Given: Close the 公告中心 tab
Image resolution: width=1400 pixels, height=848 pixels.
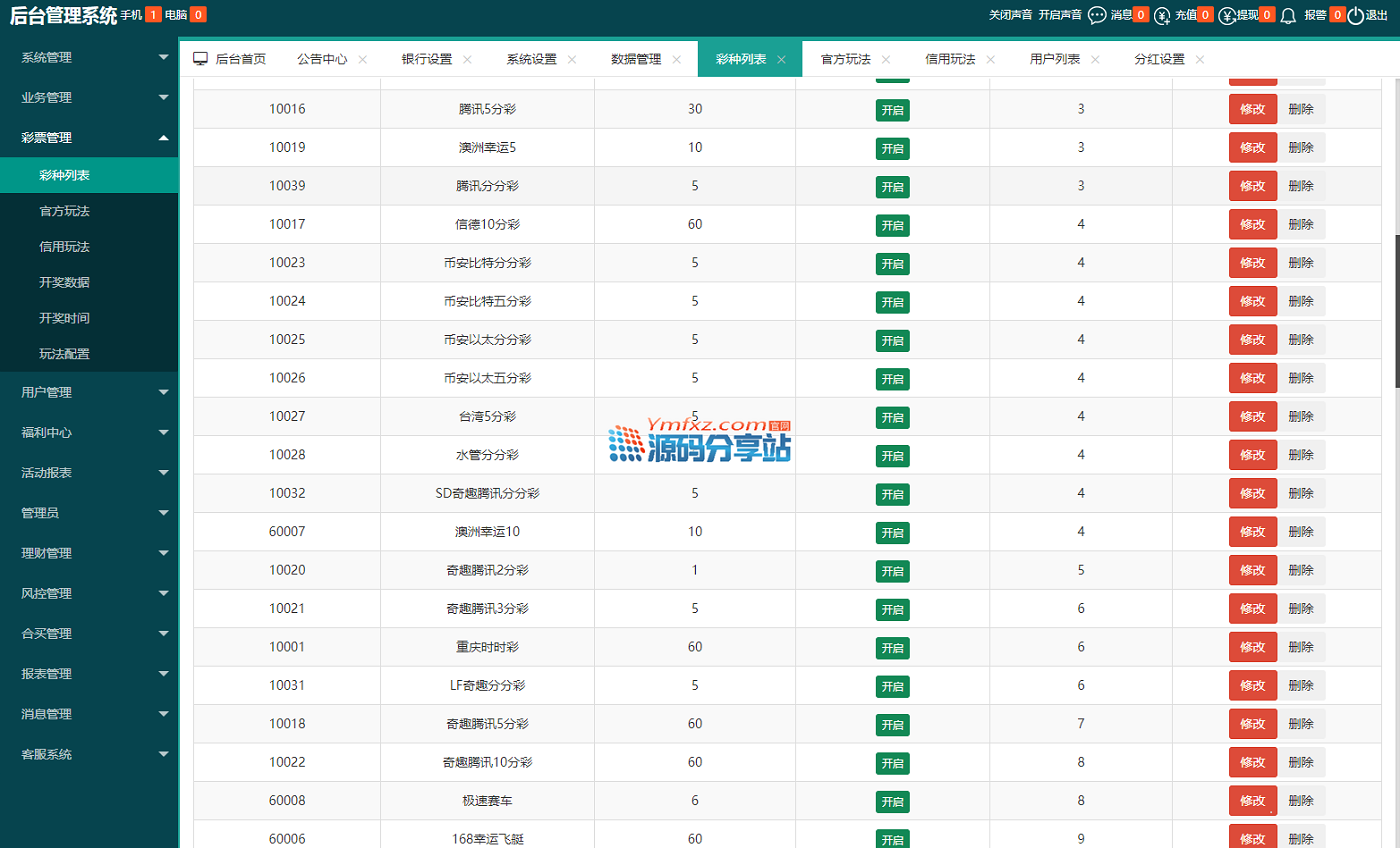Looking at the screenshot, I should tap(363, 59).
